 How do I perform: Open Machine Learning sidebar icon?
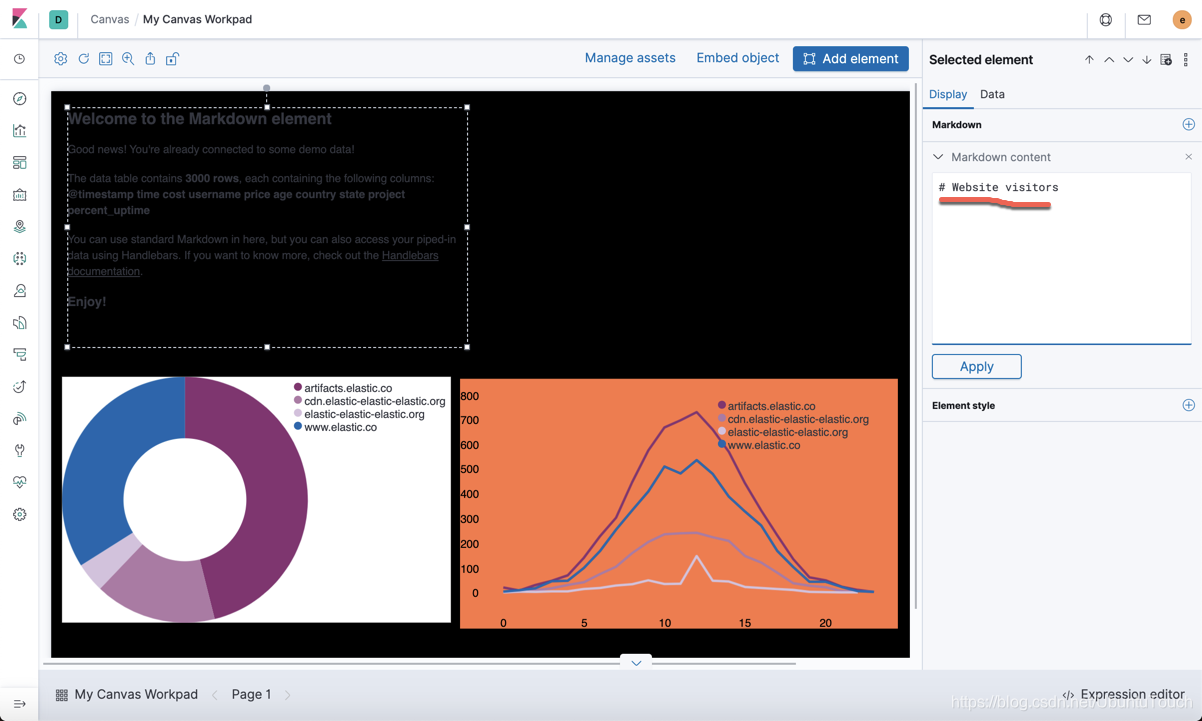19,259
